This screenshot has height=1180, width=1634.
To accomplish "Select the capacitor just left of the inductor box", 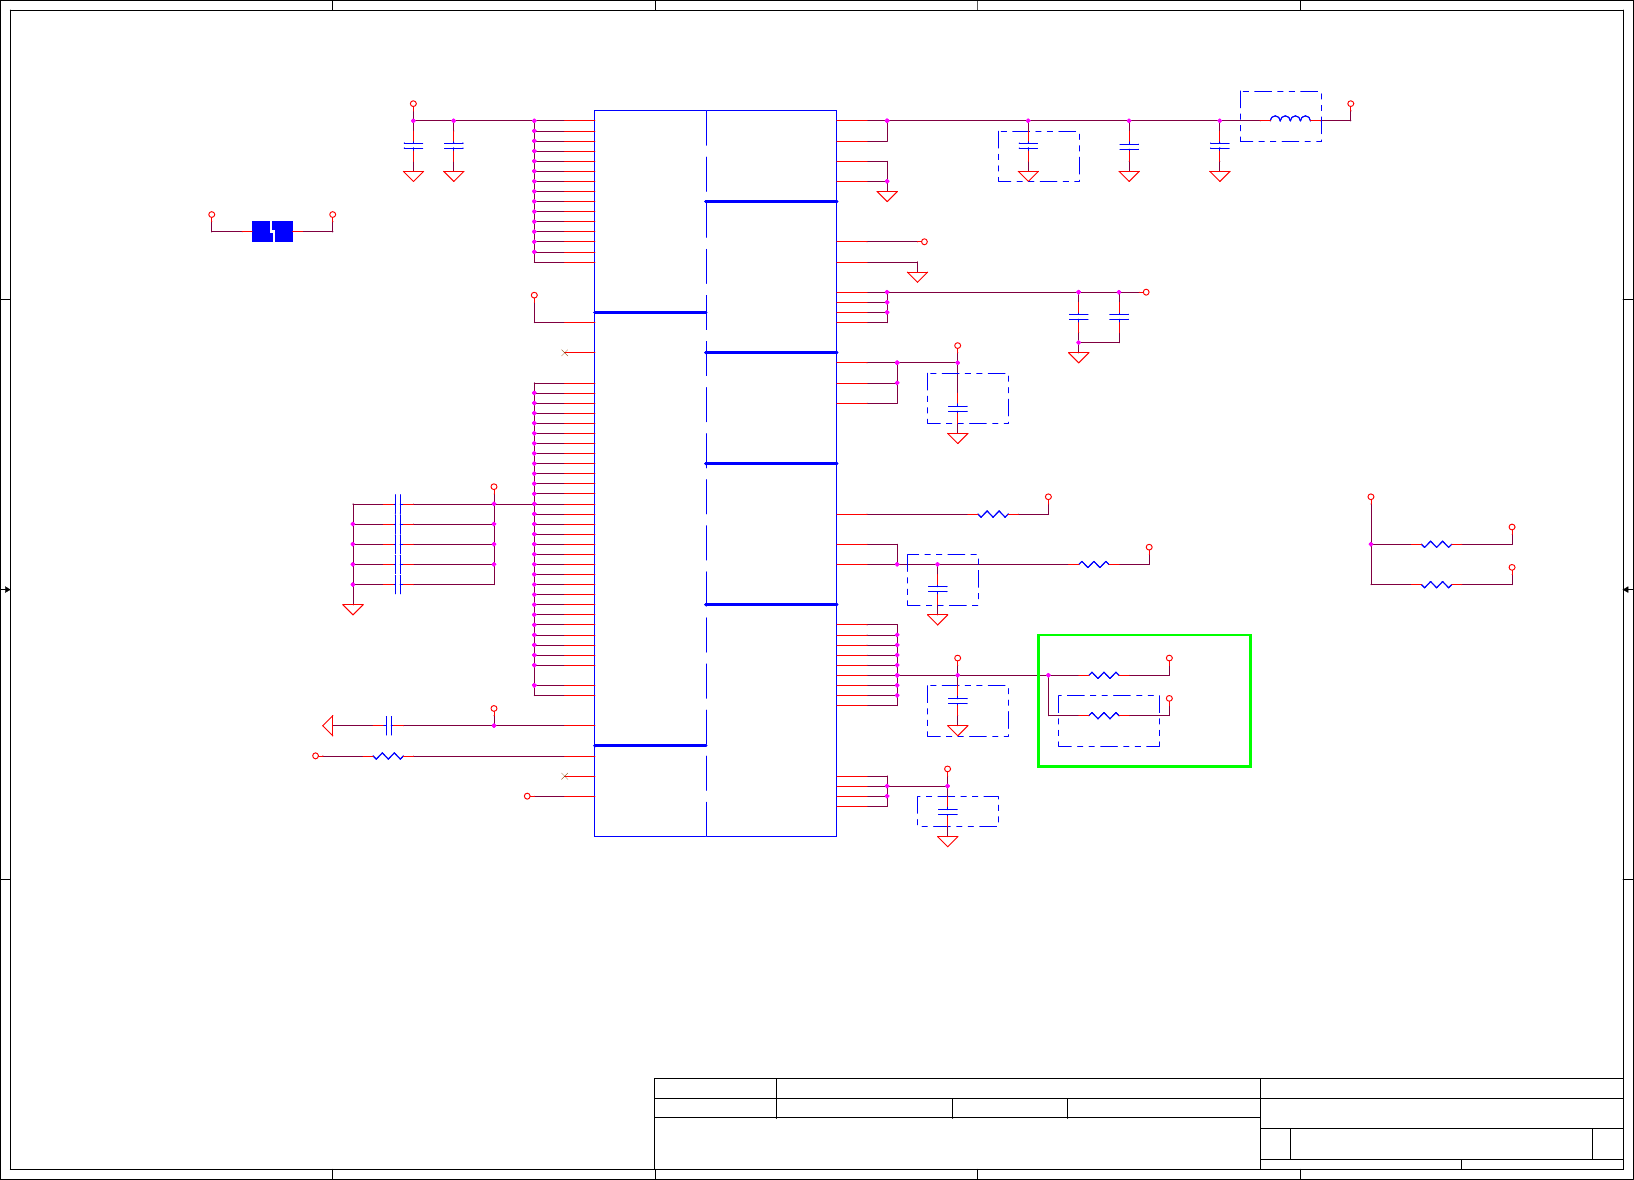I will [1219, 146].
